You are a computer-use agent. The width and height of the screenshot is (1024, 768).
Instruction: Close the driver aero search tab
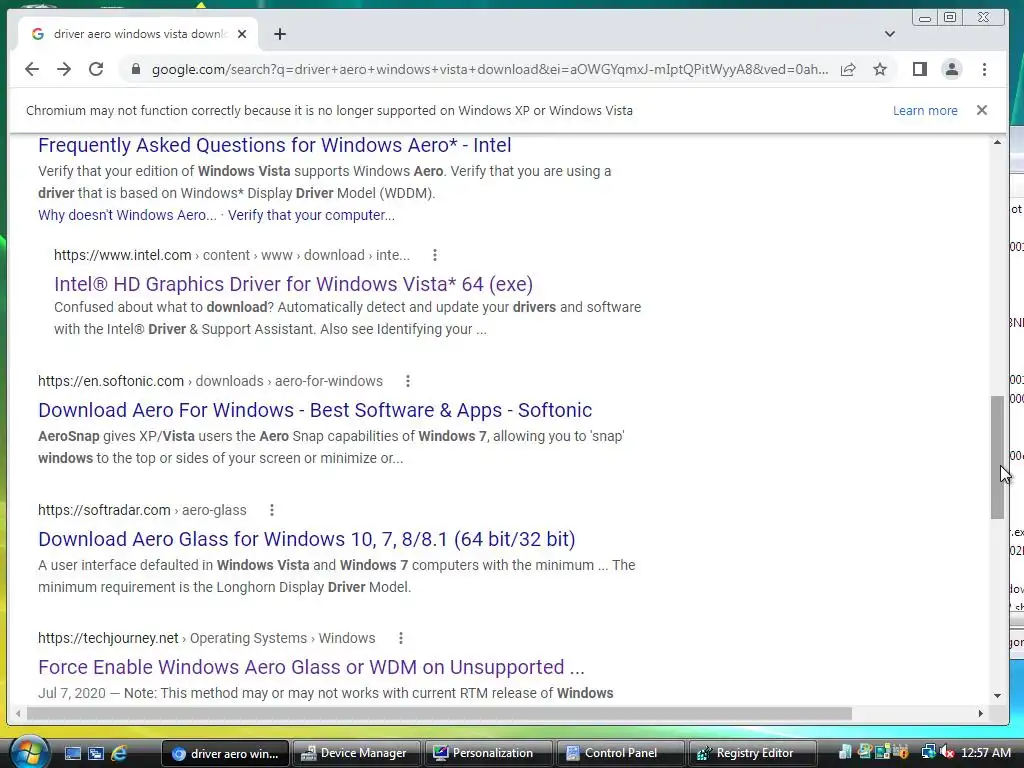[x=242, y=34]
